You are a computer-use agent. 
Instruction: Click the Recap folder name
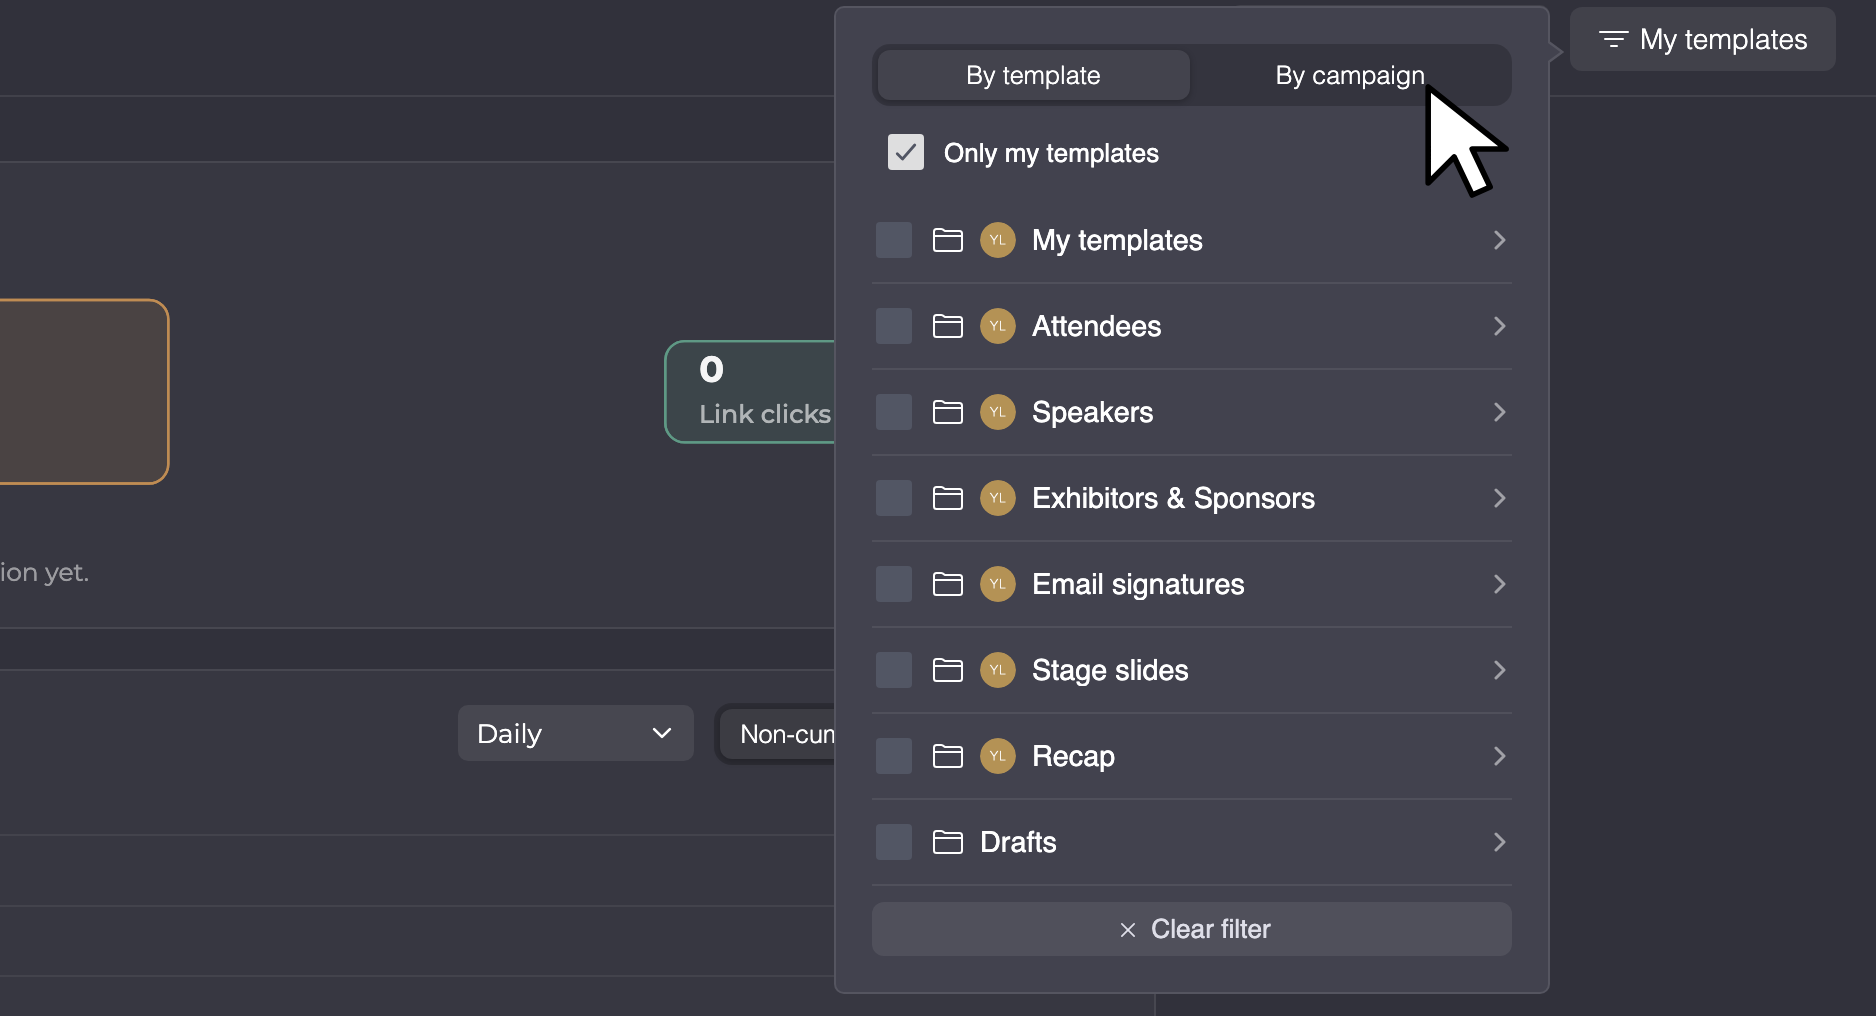pos(1073,756)
